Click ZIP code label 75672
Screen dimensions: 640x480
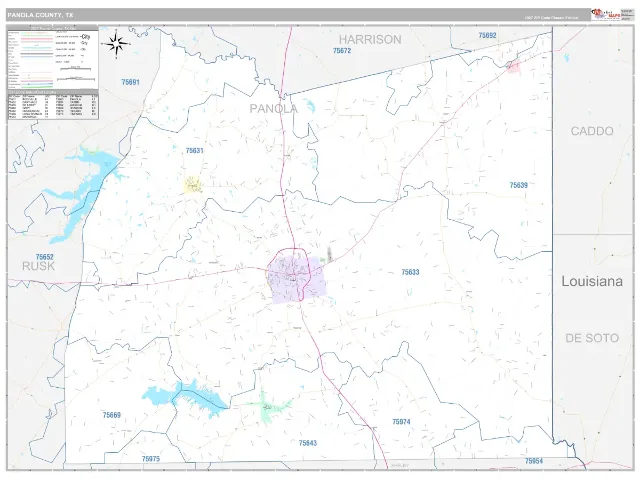coord(342,51)
